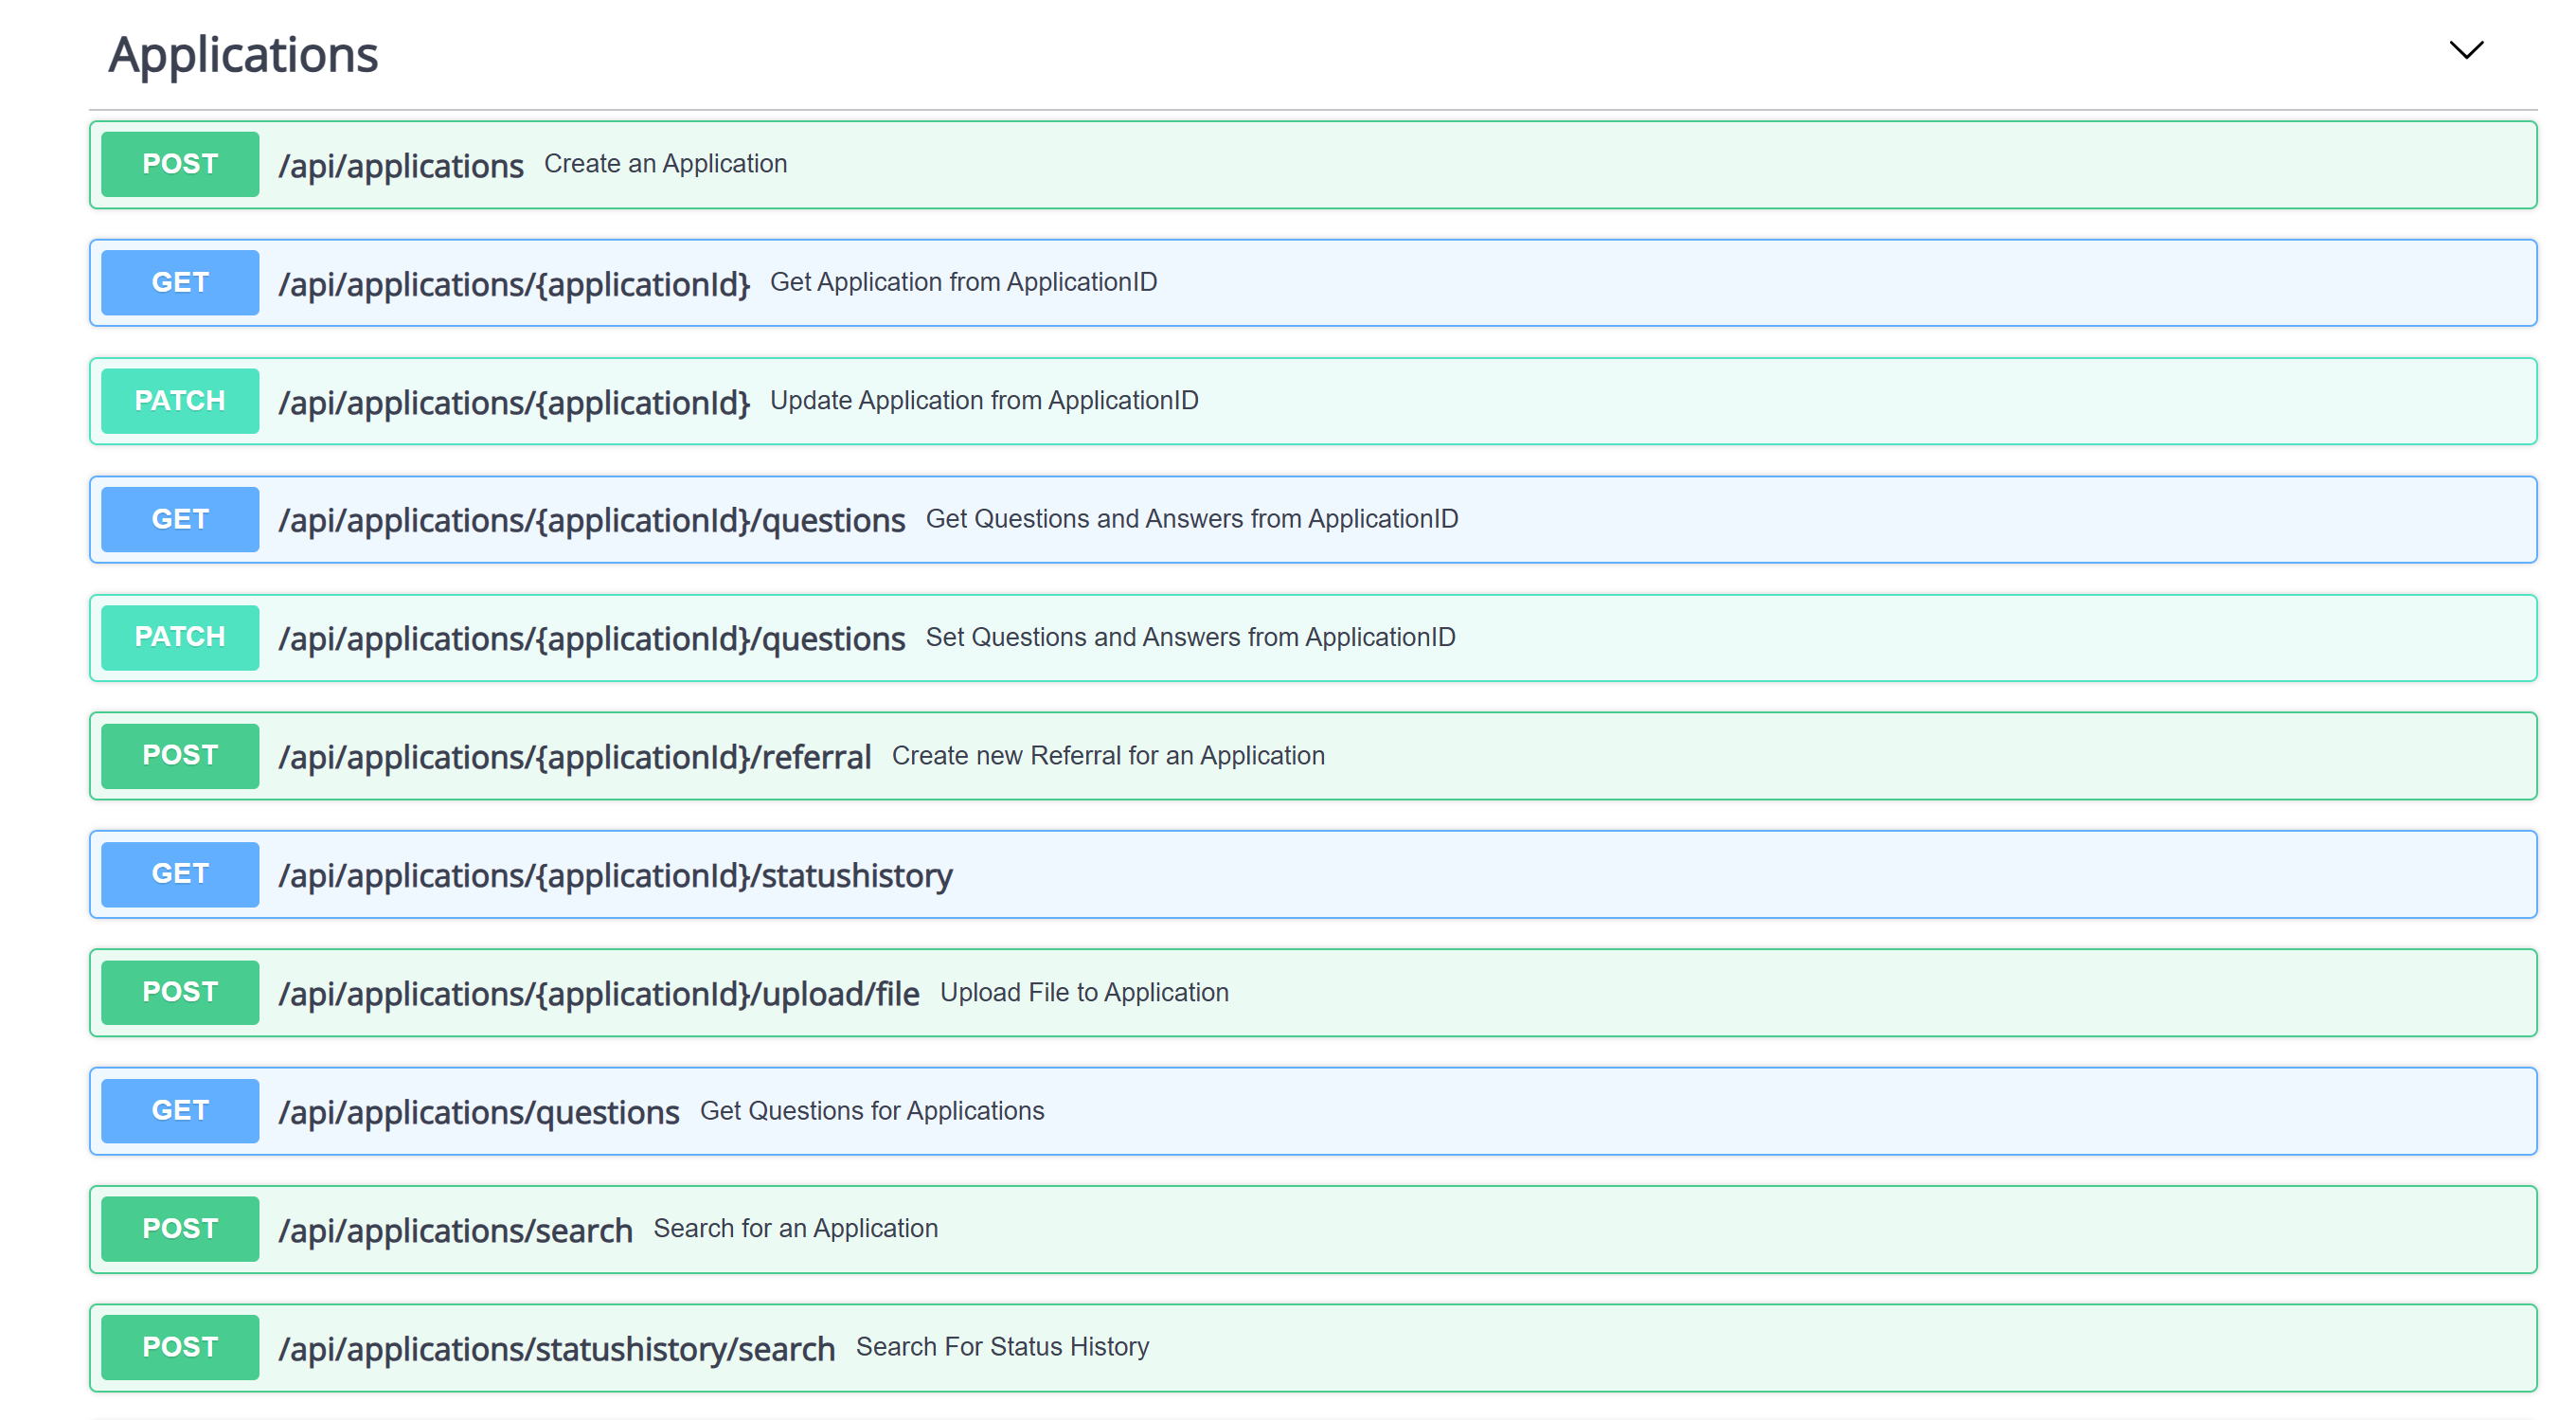
Task: Click the /api/applications/{applicationId}/referral path
Action: tap(574, 757)
